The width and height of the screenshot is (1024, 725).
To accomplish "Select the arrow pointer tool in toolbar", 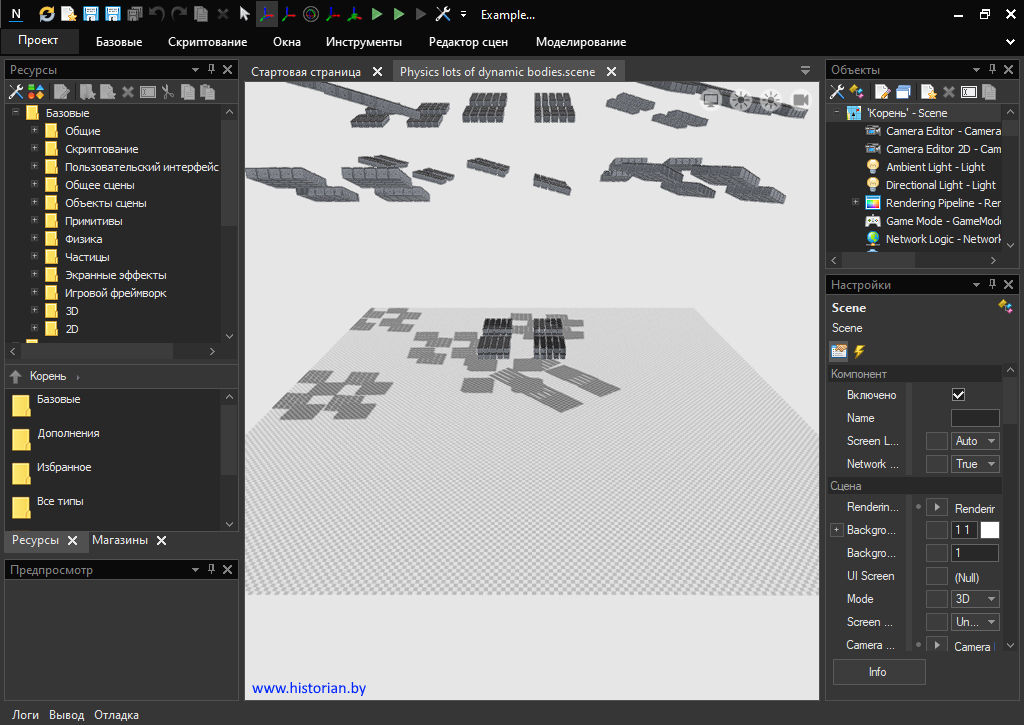I will 244,14.
